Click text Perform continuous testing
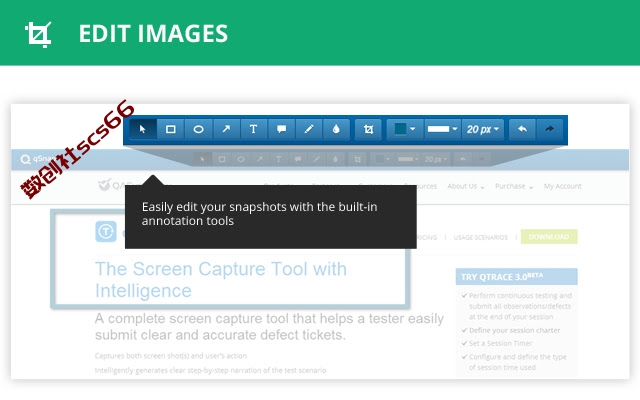Screen dimensions: 640x400 520,306
